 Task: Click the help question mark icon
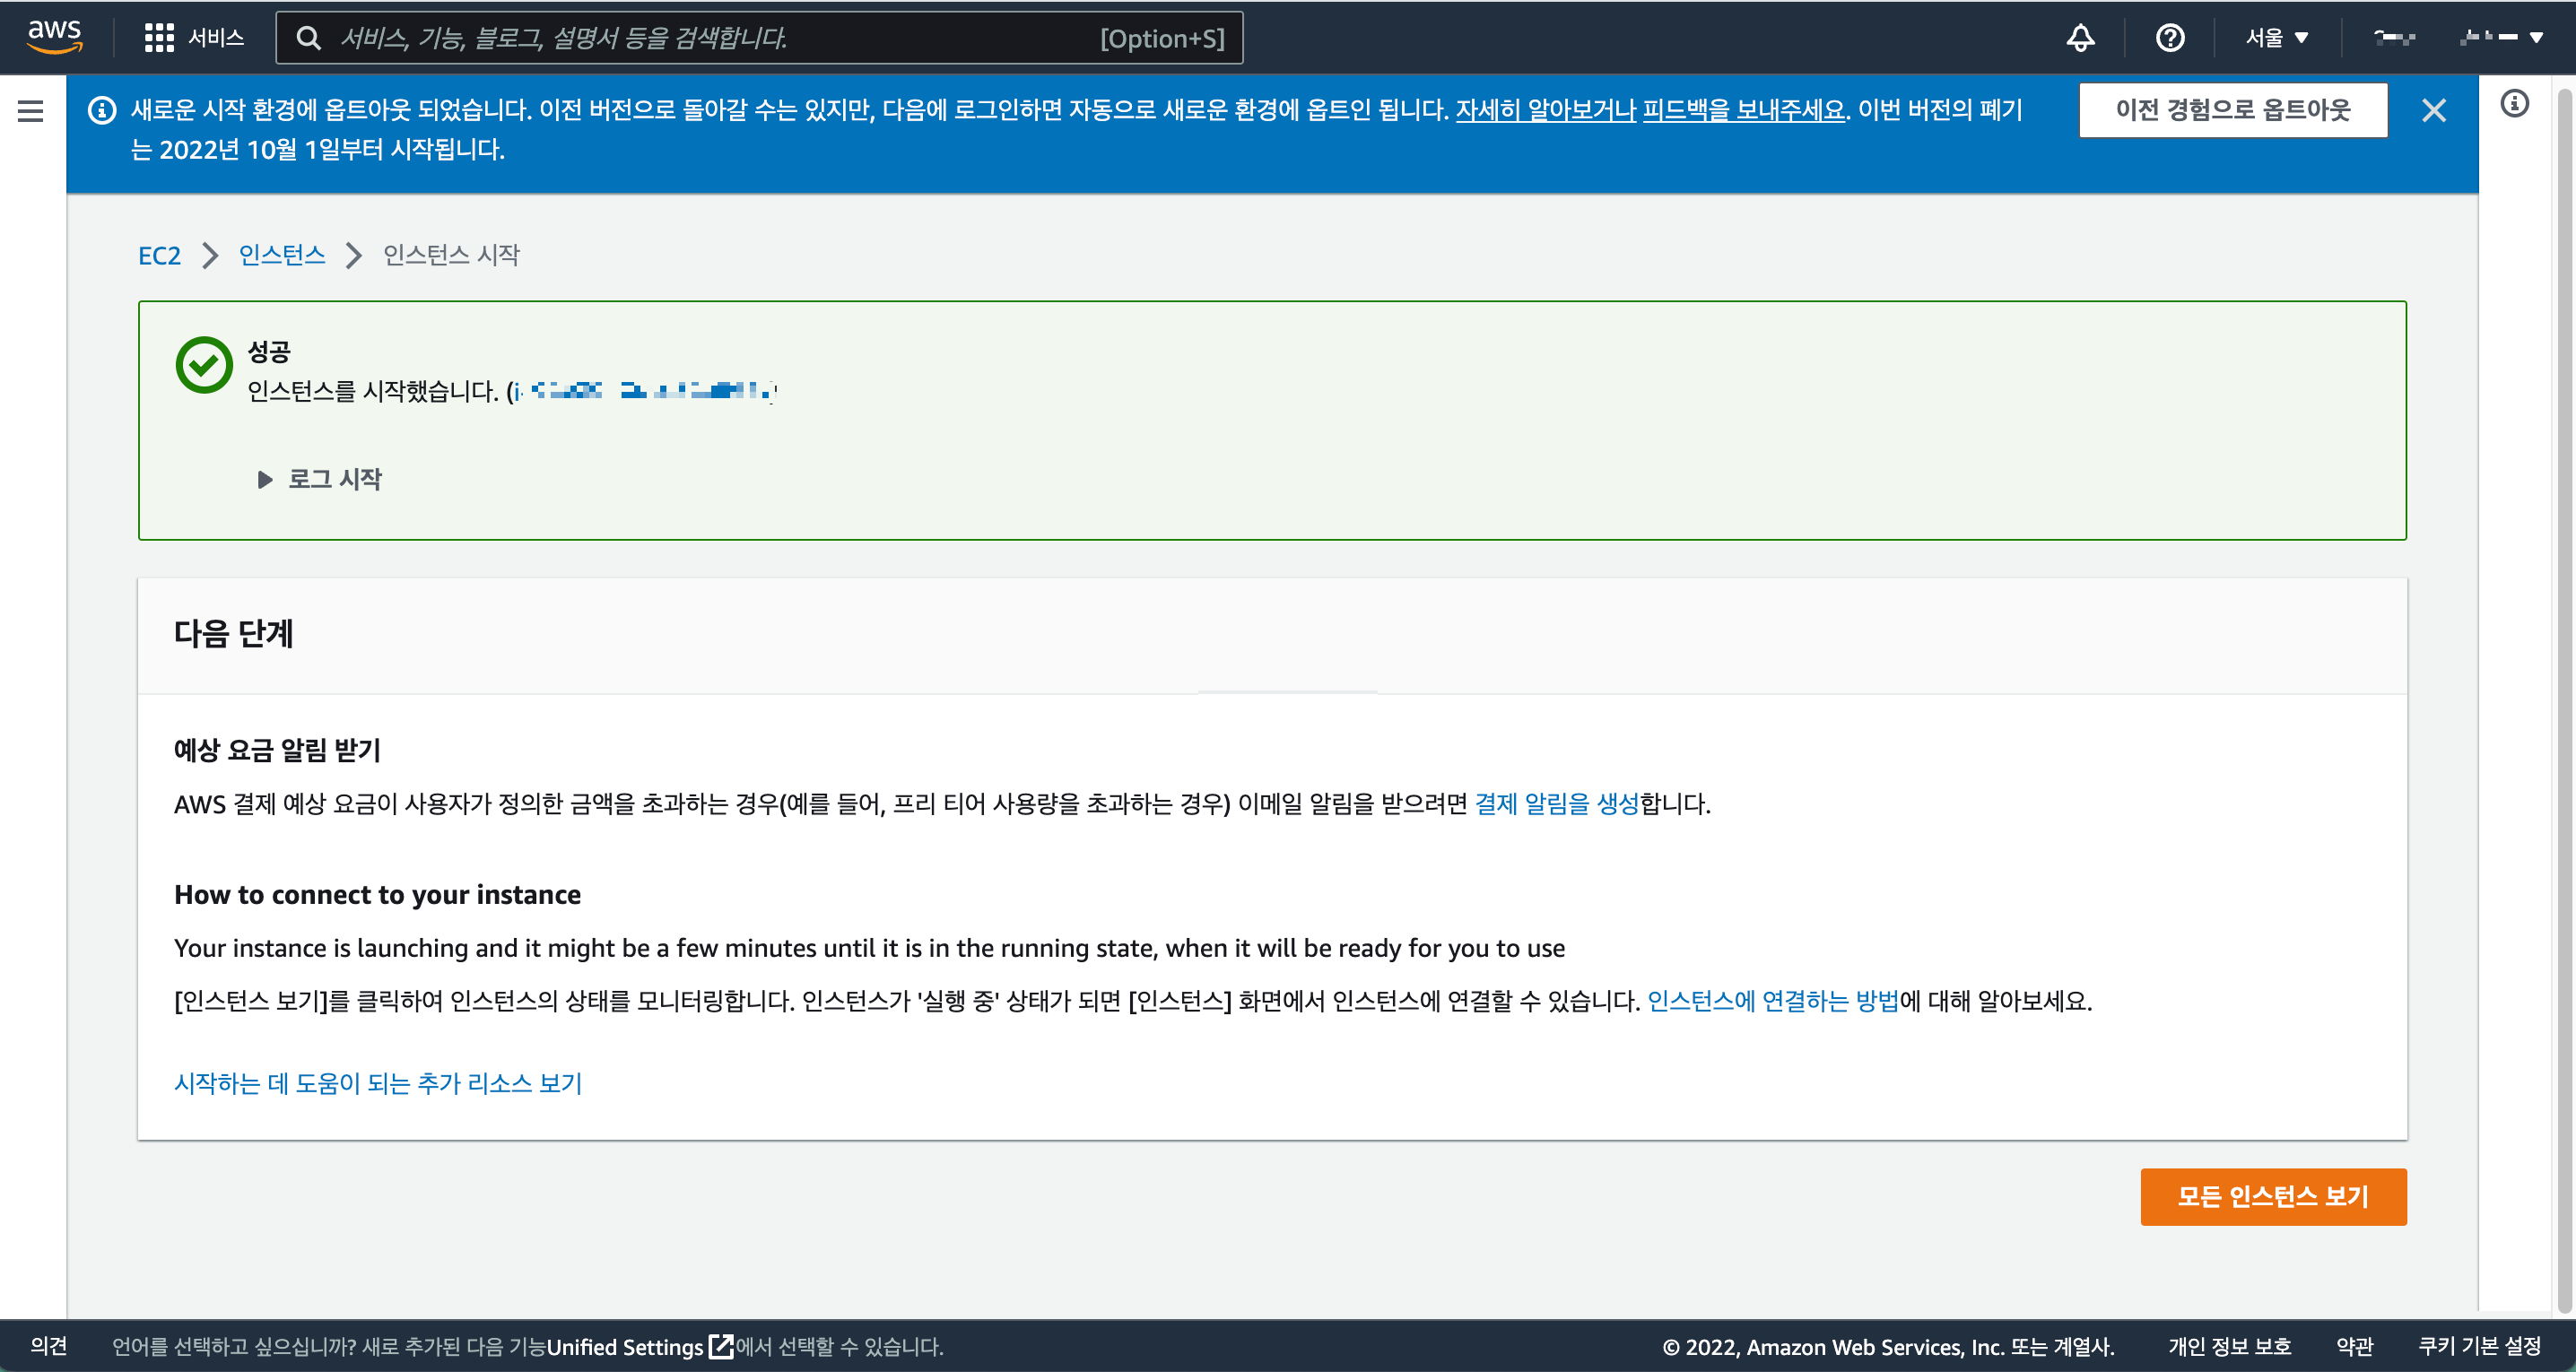coord(2169,38)
